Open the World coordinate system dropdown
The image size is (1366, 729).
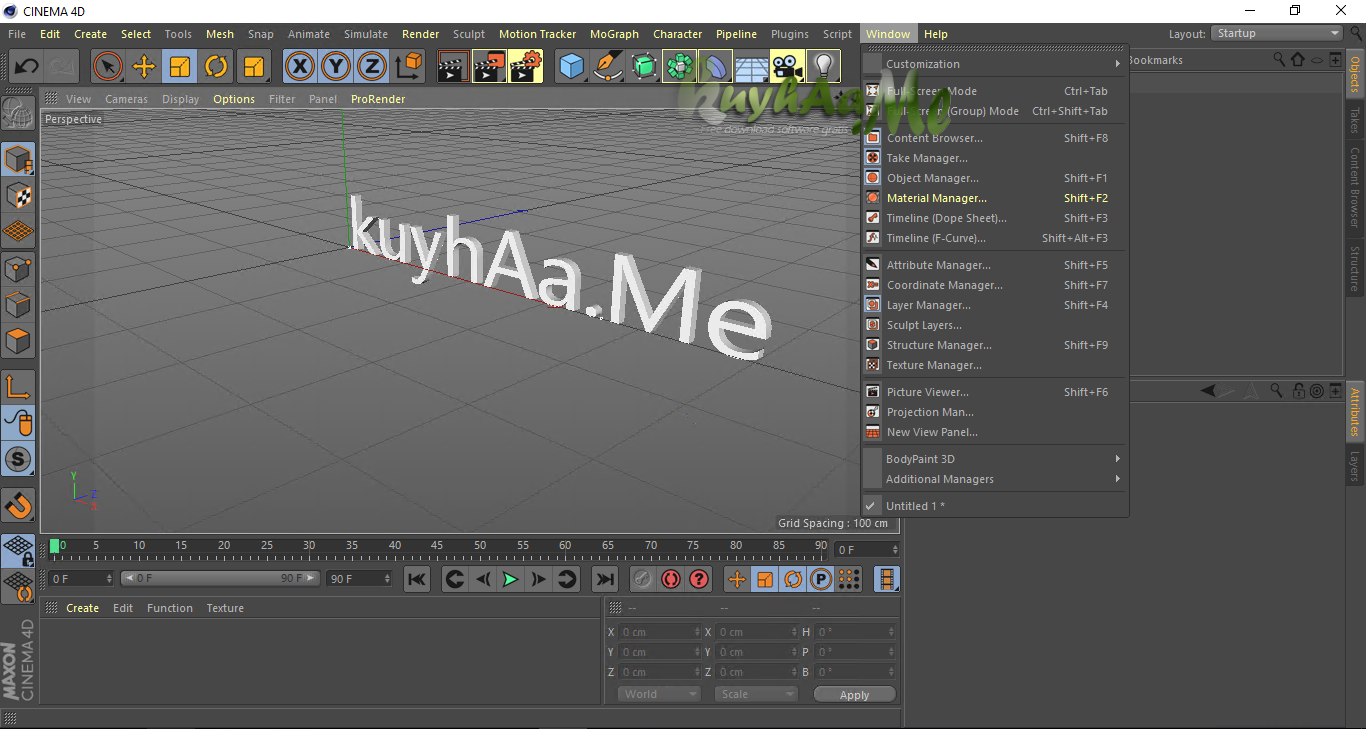(658, 694)
